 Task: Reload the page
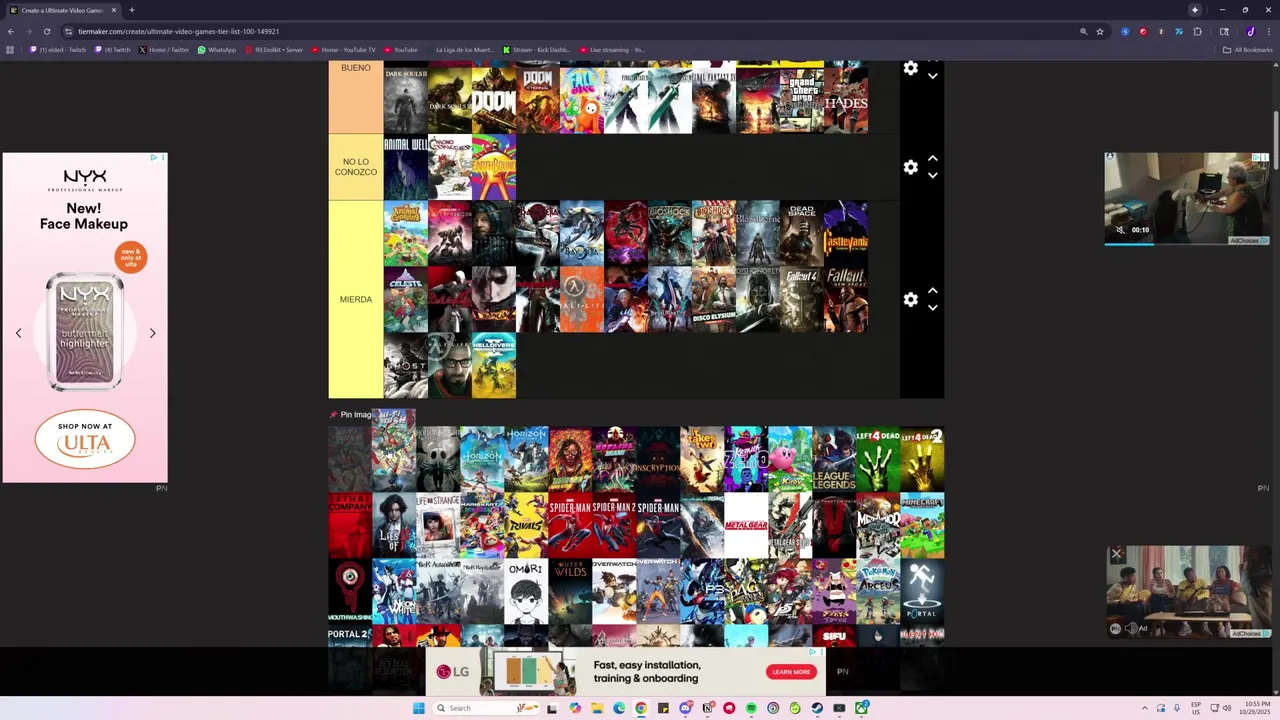46,31
